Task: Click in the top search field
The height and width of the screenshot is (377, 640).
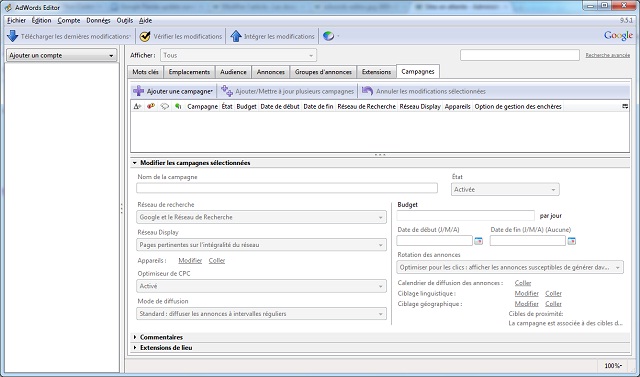Action: click(x=520, y=55)
